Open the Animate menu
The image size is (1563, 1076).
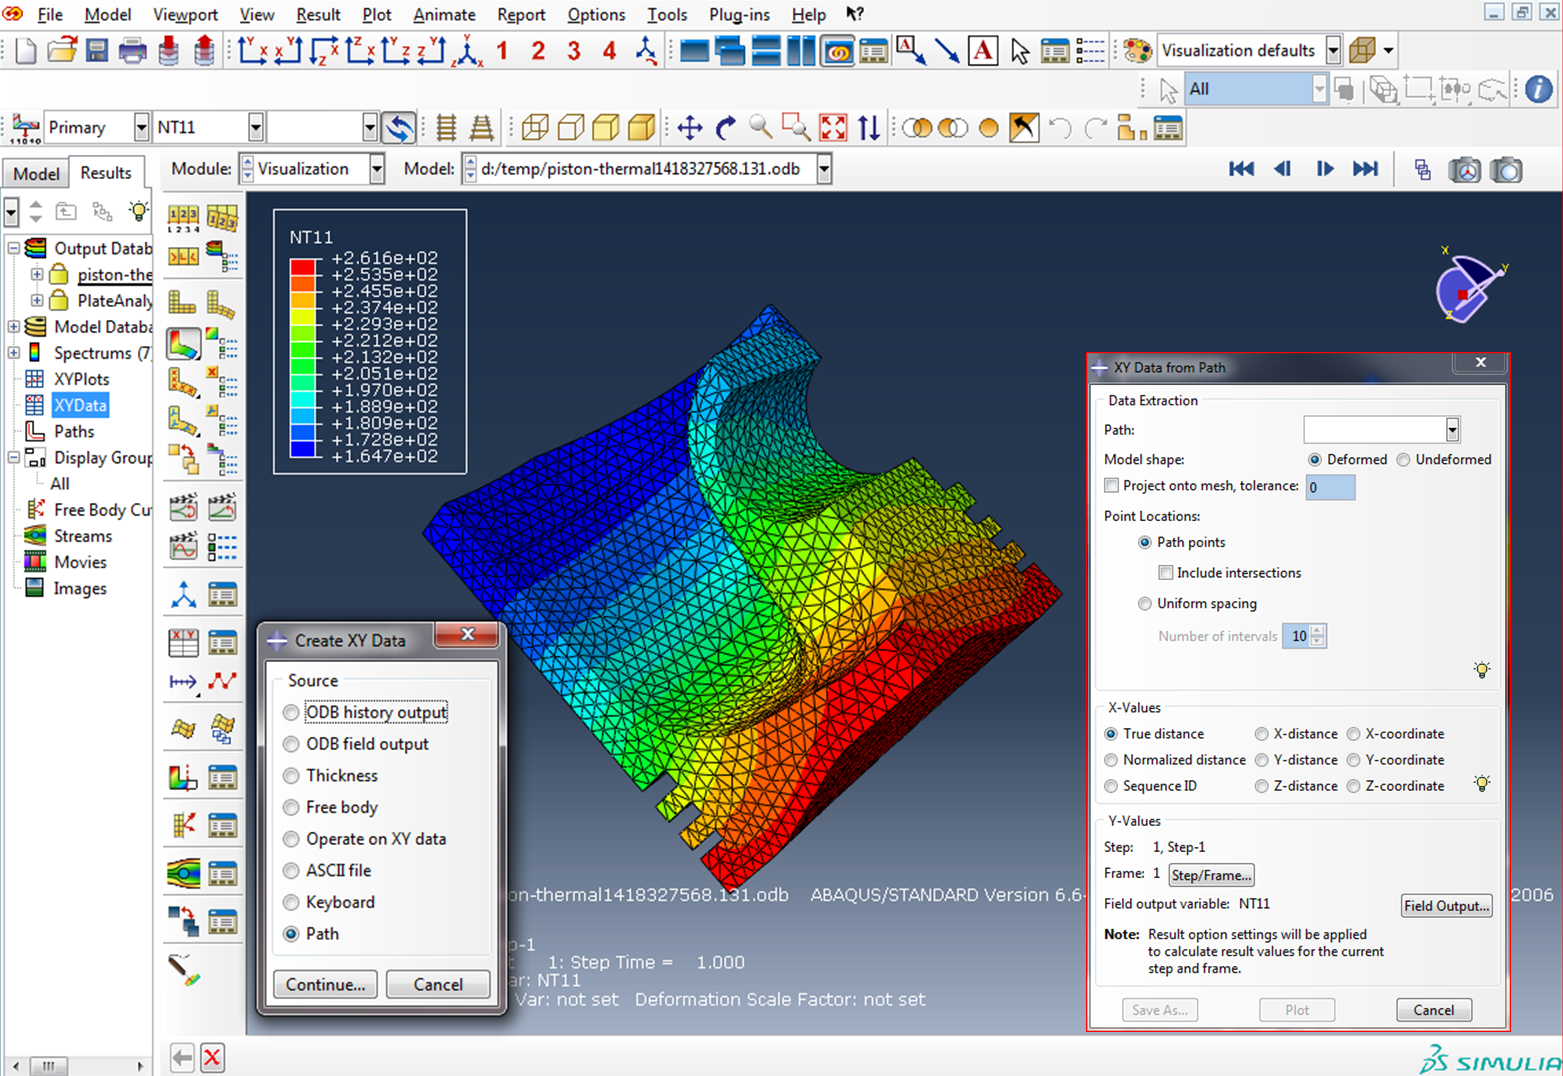(x=444, y=15)
